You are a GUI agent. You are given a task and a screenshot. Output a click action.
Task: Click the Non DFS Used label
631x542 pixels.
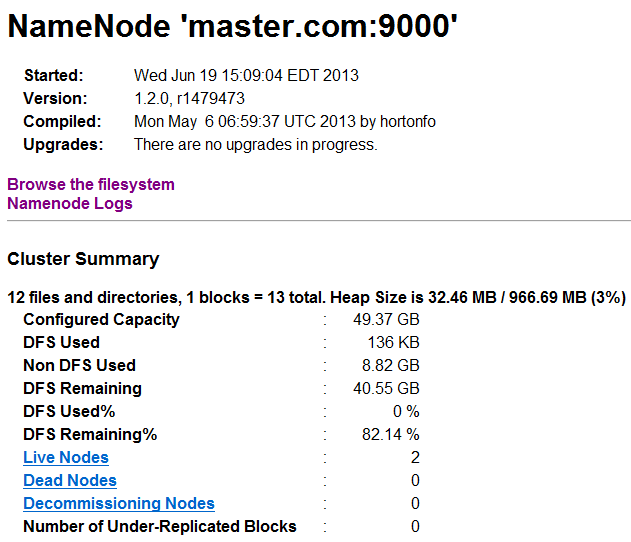[x=80, y=365]
